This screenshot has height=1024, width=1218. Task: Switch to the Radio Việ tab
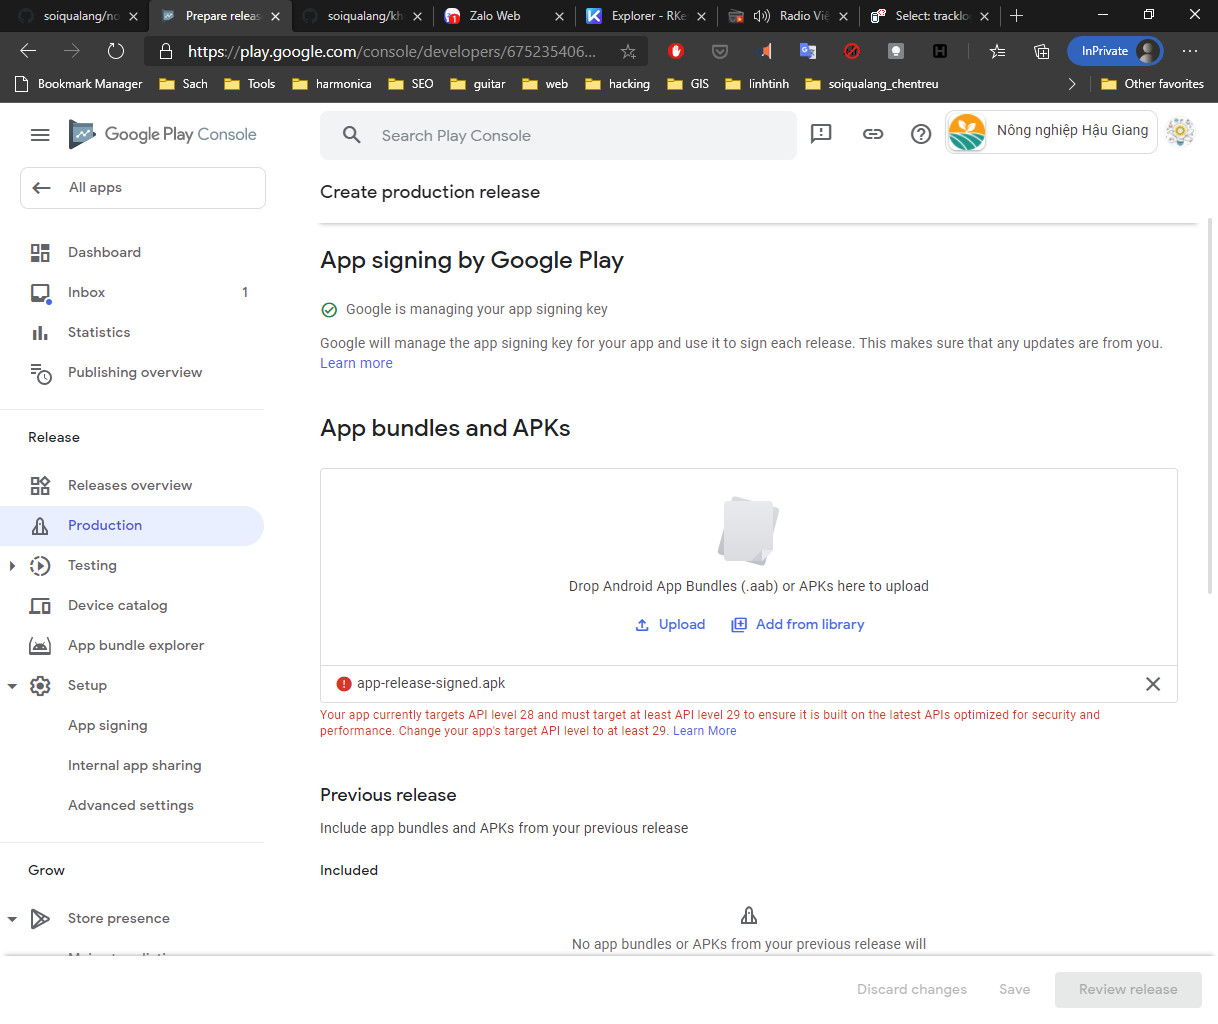tap(788, 16)
